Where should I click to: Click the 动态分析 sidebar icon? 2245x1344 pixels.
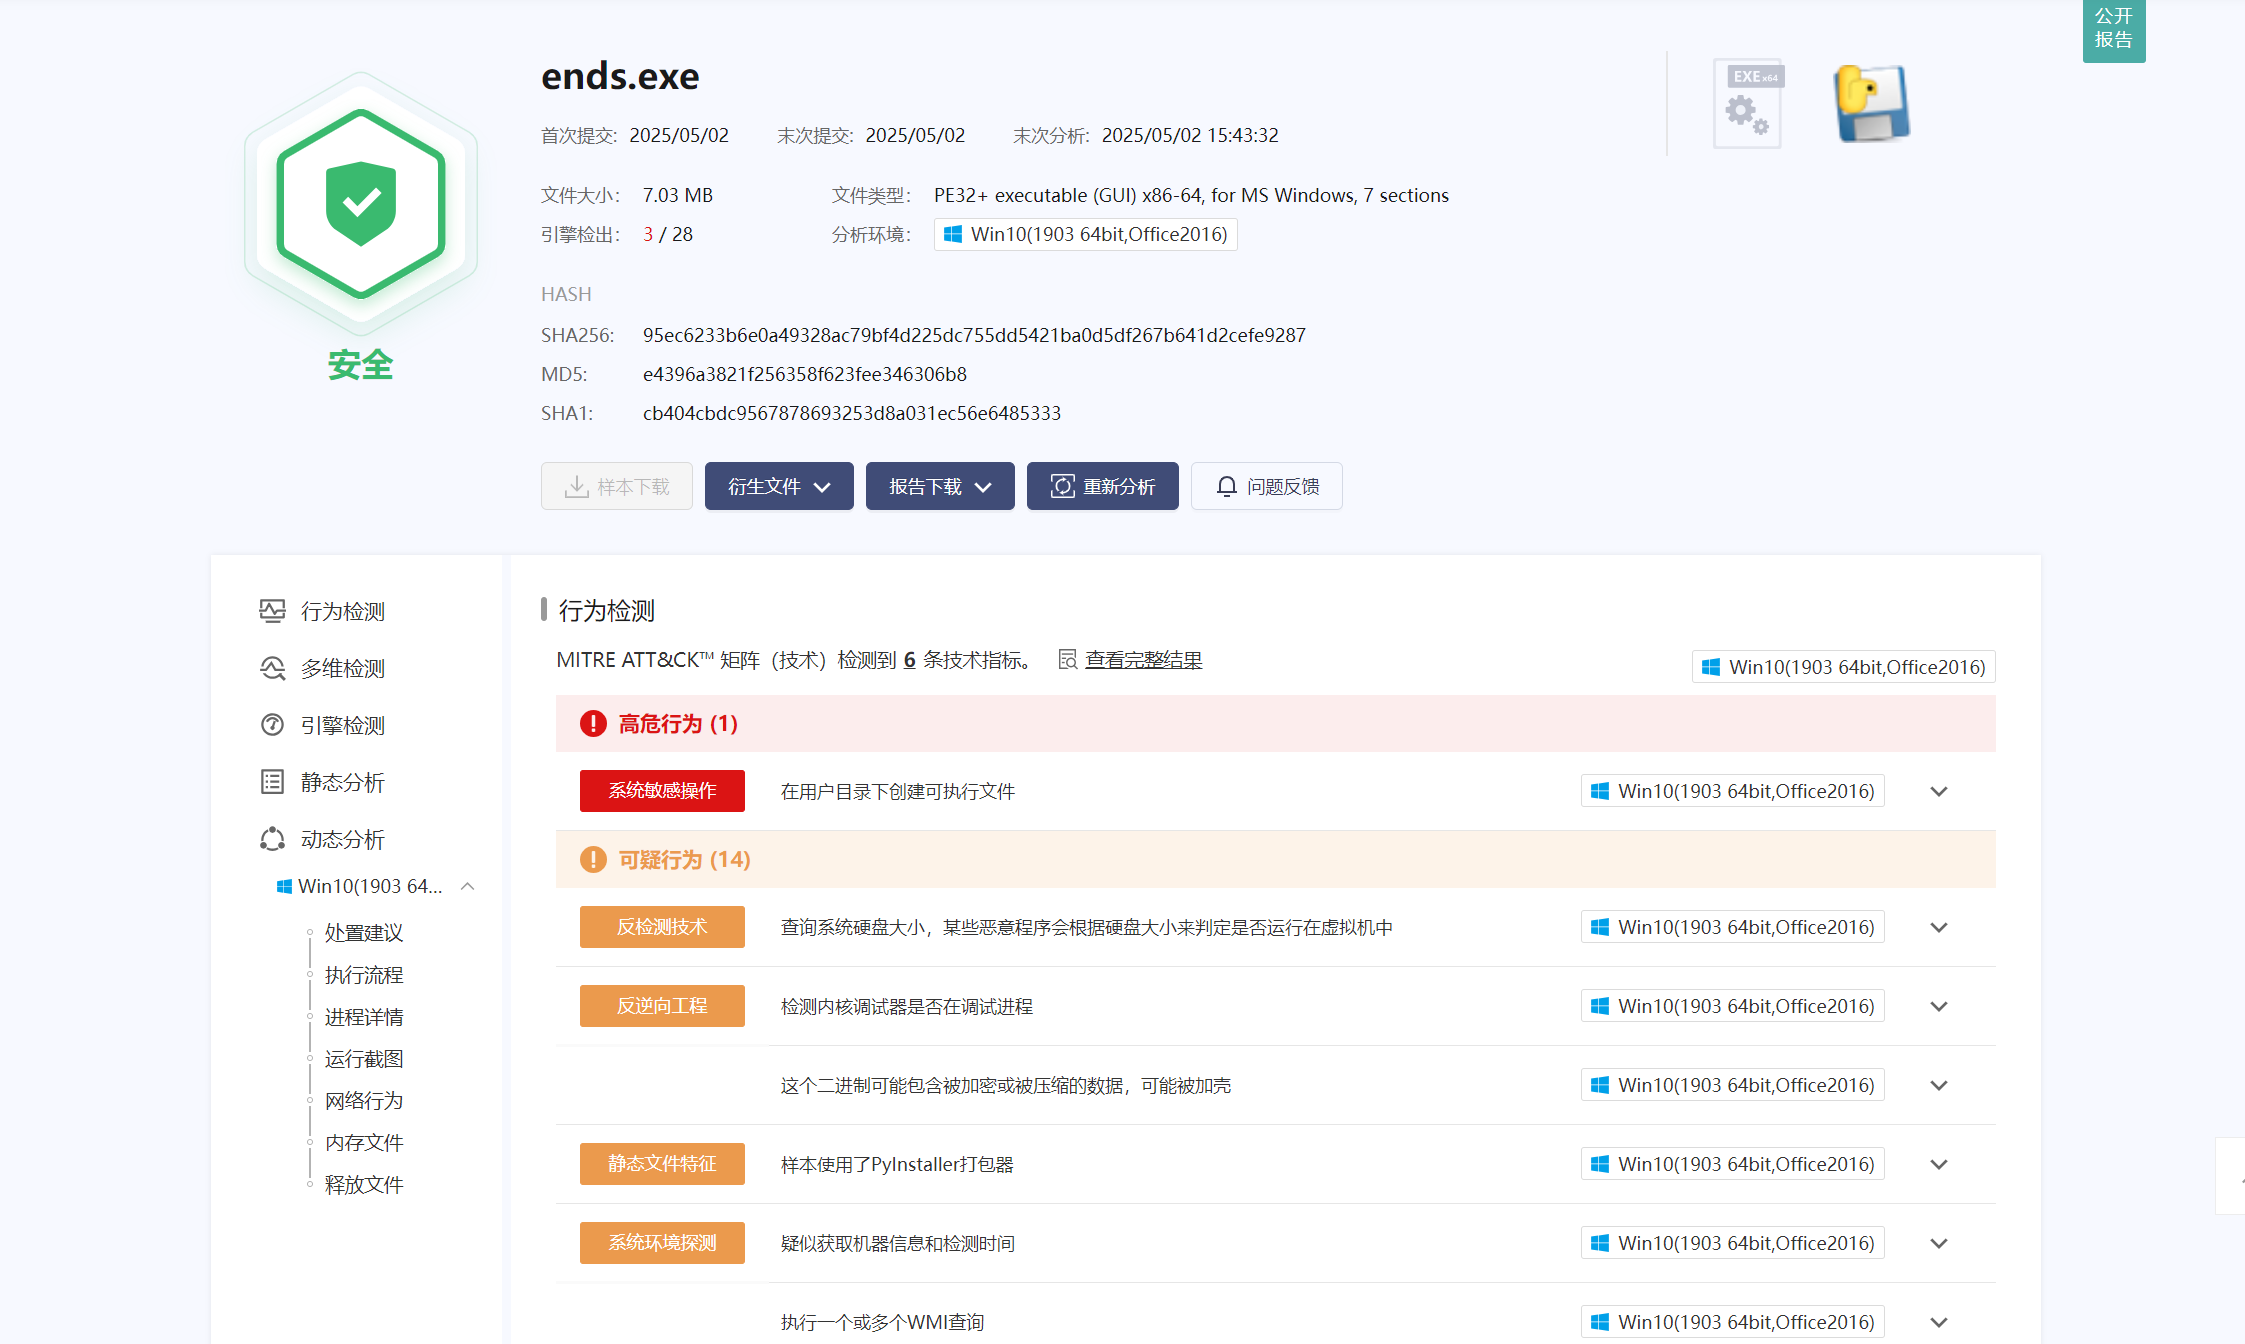point(272,839)
